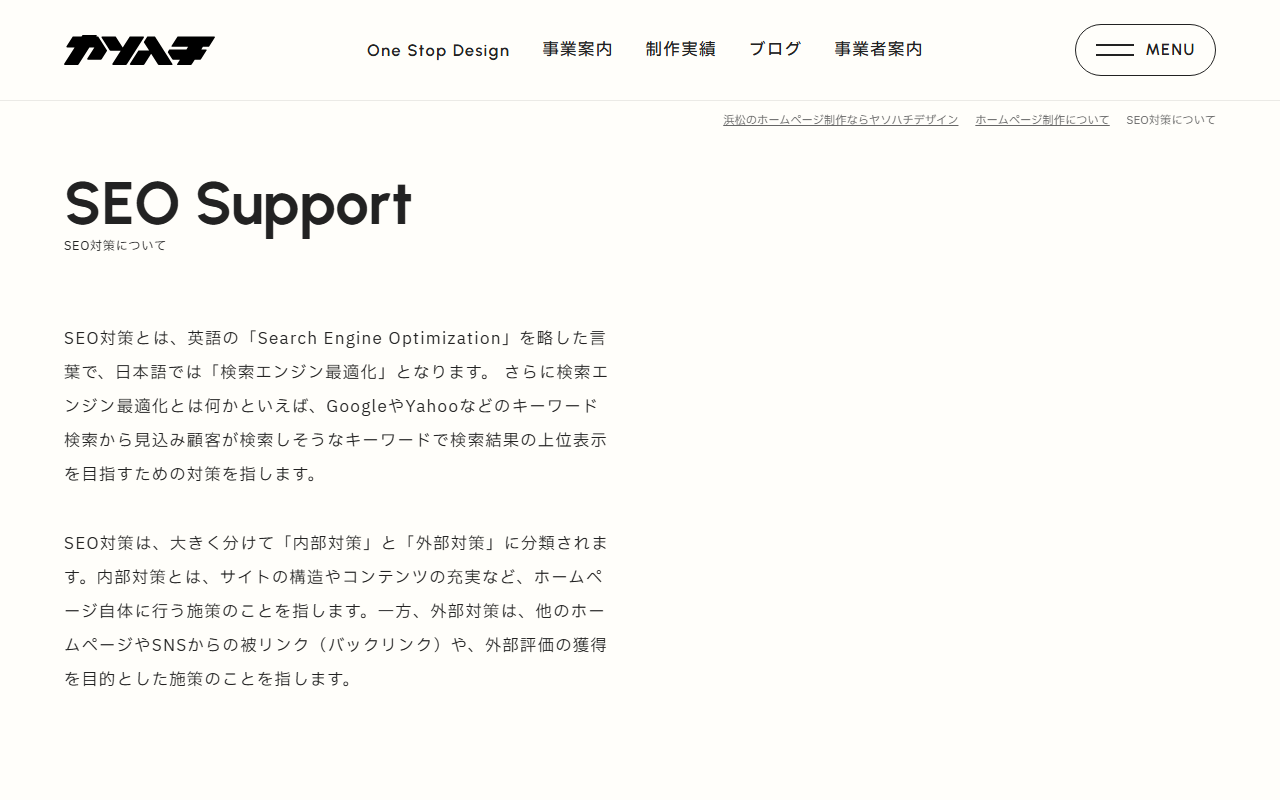This screenshot has width=1280, height=800.
Task: Visit the ブログ navigation link
Action: pyautogui.click(x=775, y=49)
